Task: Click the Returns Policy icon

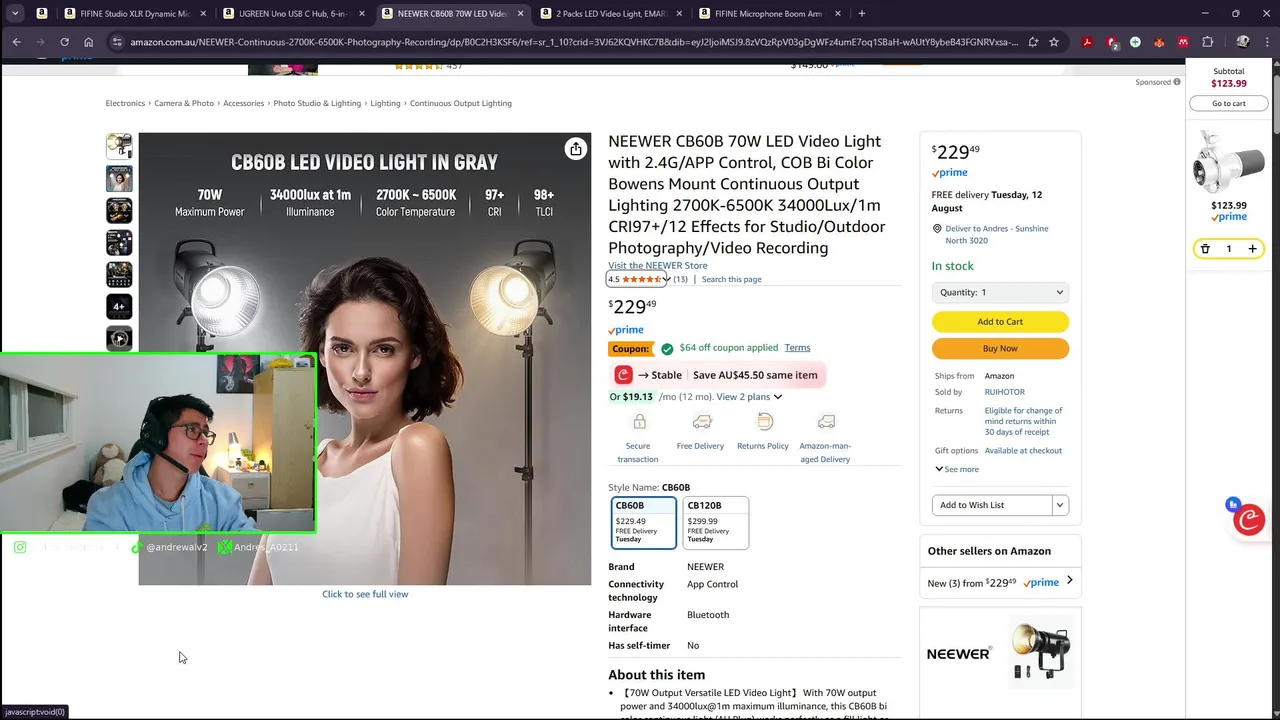Action: click(x=765, y=422)
